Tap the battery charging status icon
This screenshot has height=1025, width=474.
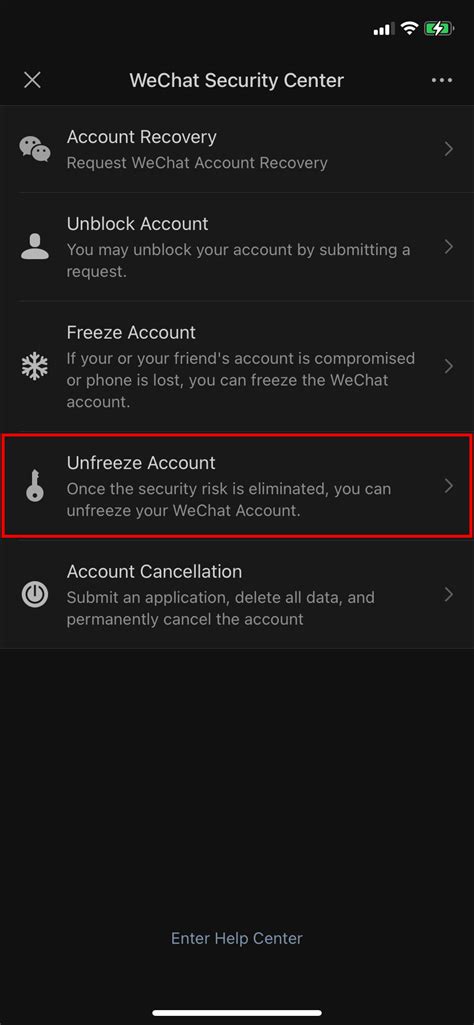coord(437,28)
